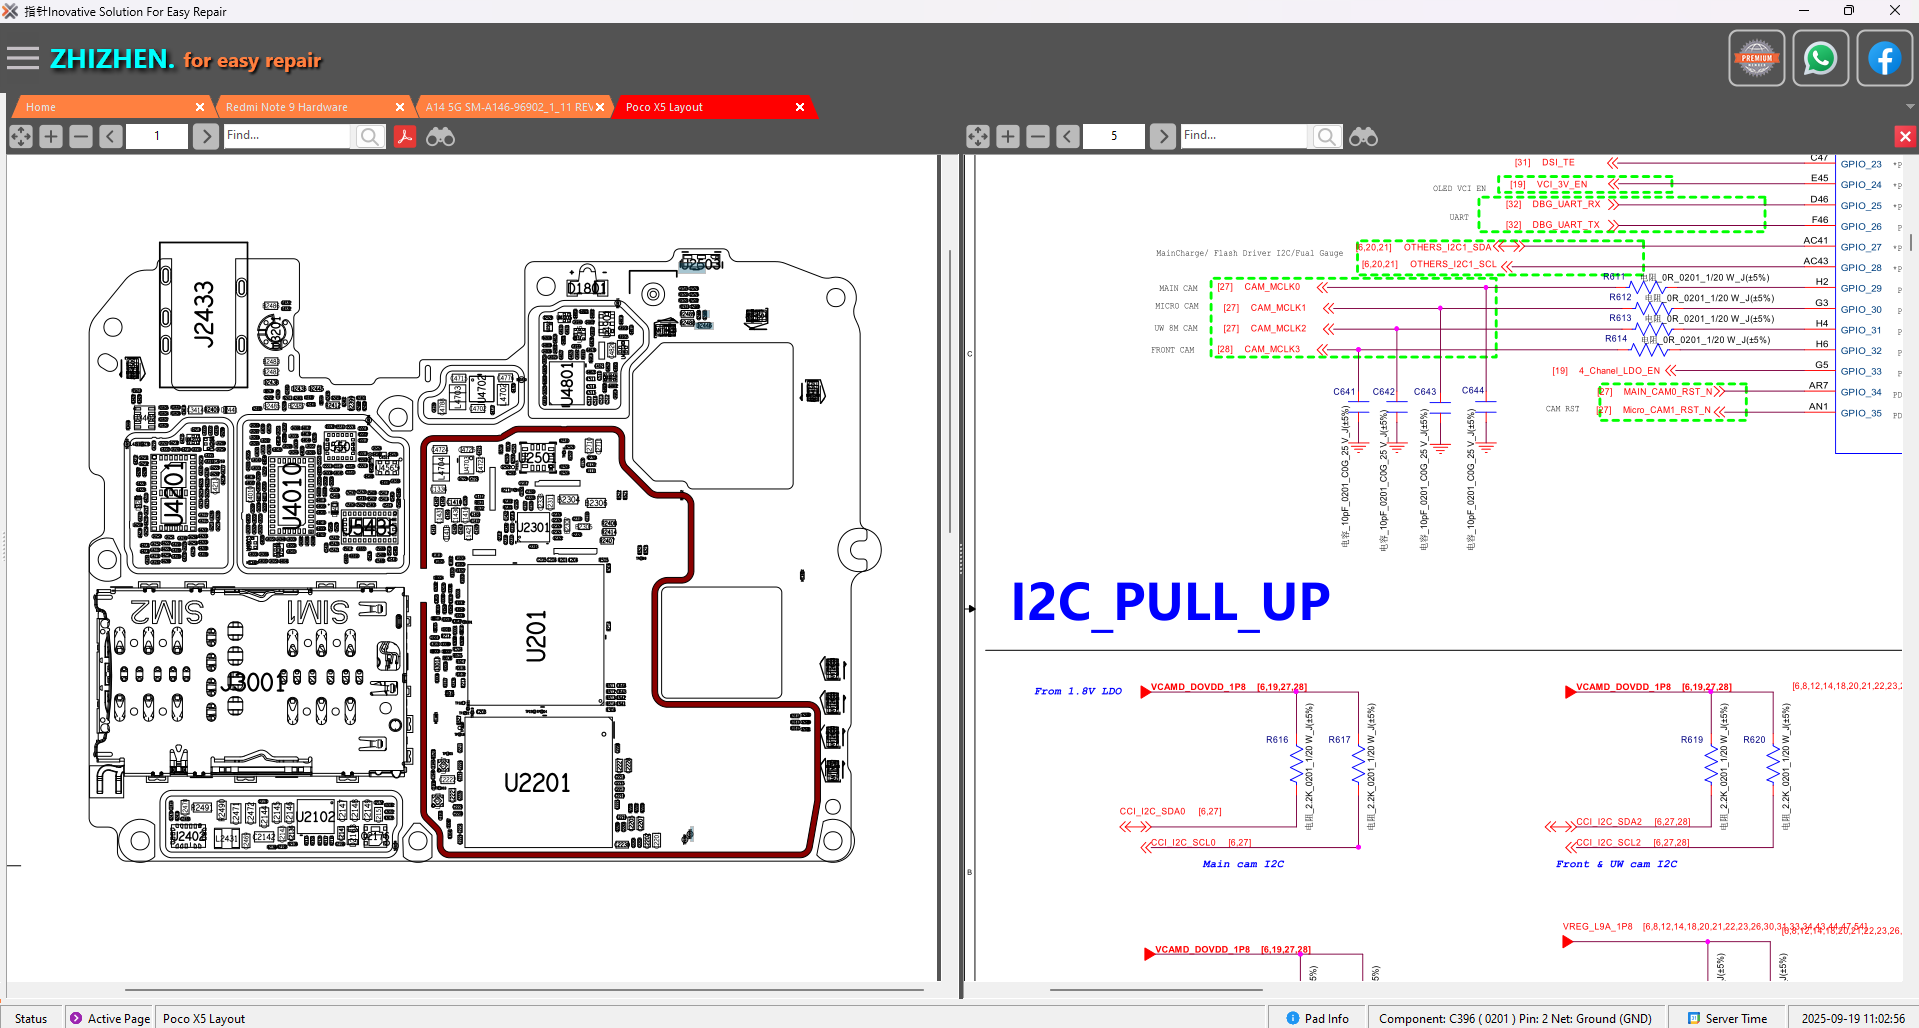Open the hamburger menu
The image size is (1919, 1028).
22,59
